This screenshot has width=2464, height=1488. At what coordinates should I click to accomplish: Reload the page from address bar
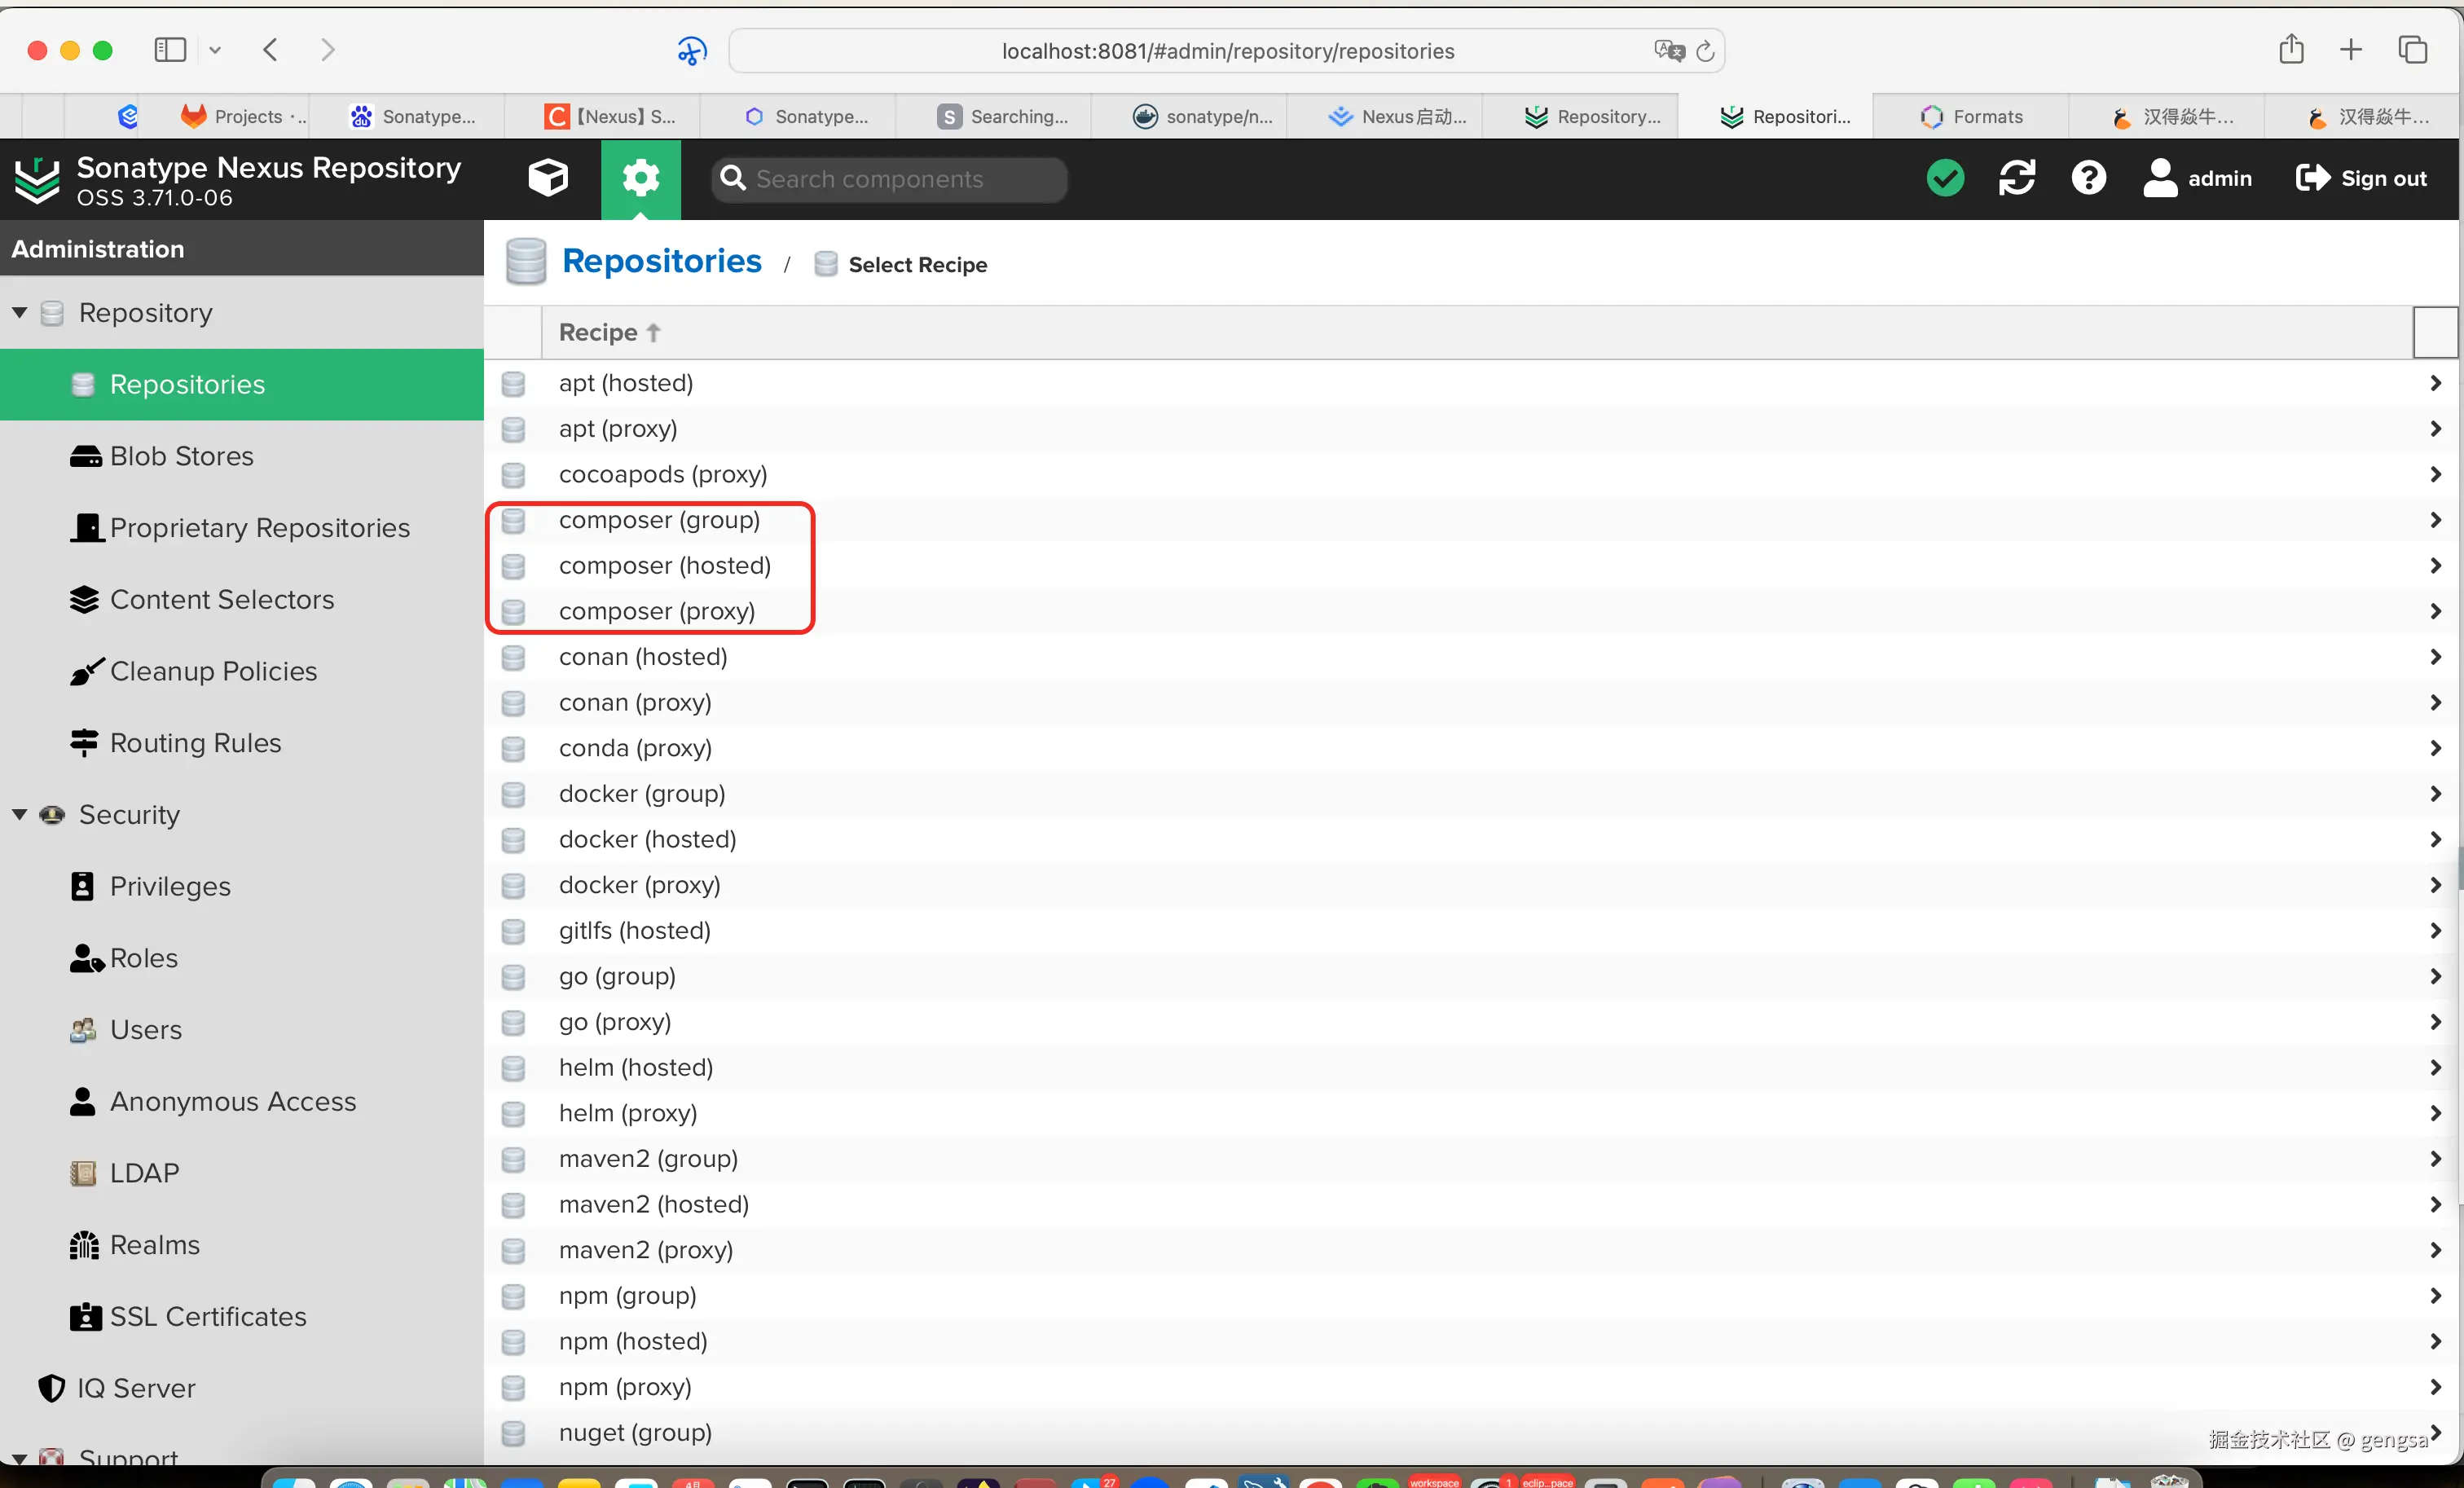pos(1705,51)
